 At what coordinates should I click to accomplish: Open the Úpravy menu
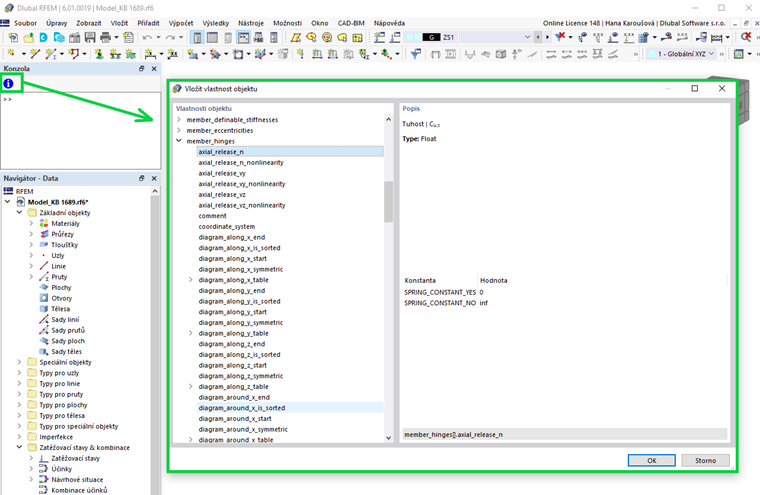57,23
